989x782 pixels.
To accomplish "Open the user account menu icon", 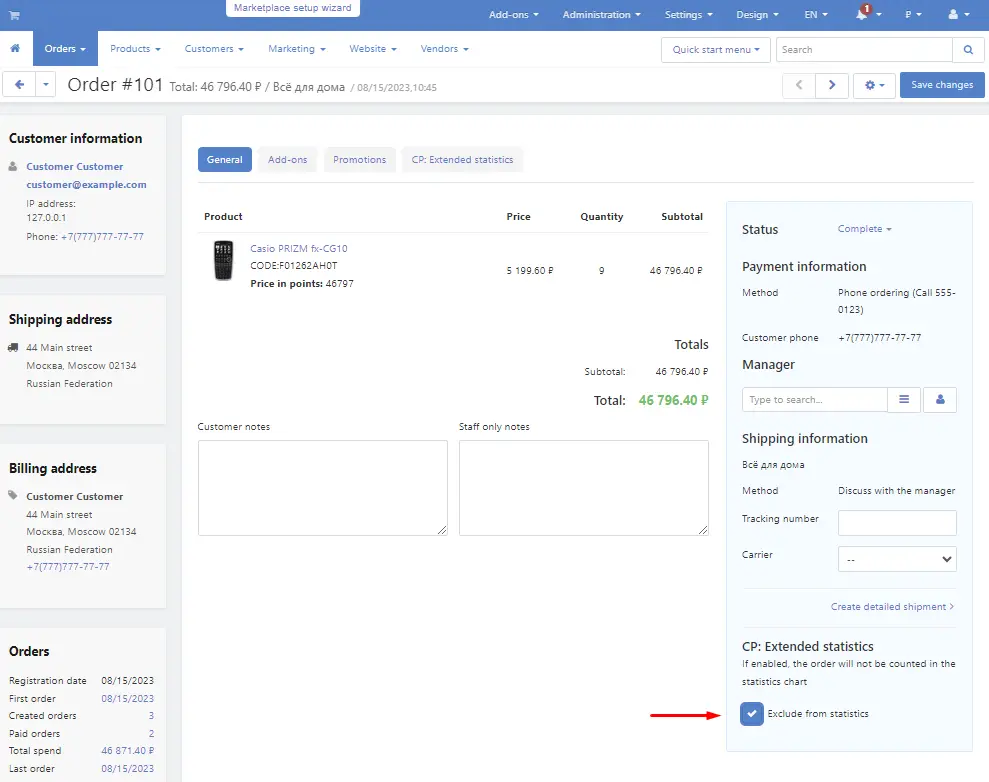I will click(959, 14).
